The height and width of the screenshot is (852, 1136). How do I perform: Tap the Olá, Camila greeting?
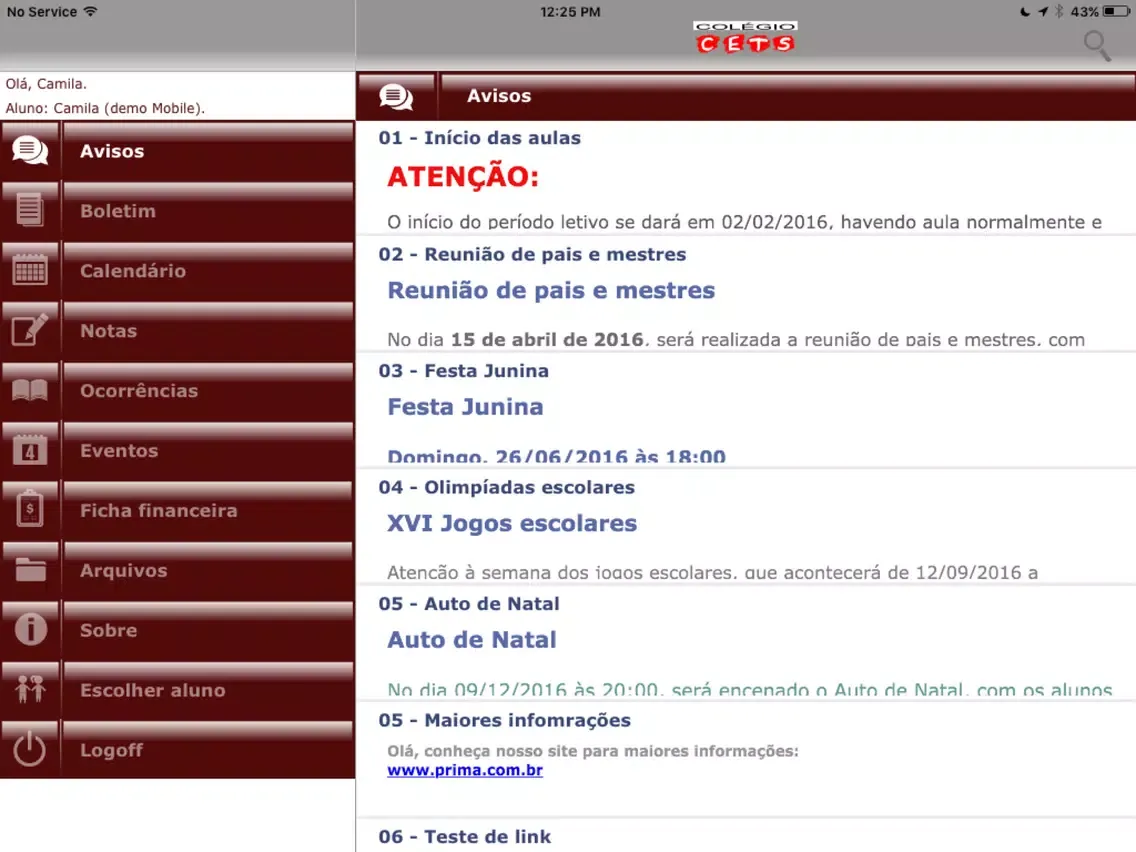46,84
